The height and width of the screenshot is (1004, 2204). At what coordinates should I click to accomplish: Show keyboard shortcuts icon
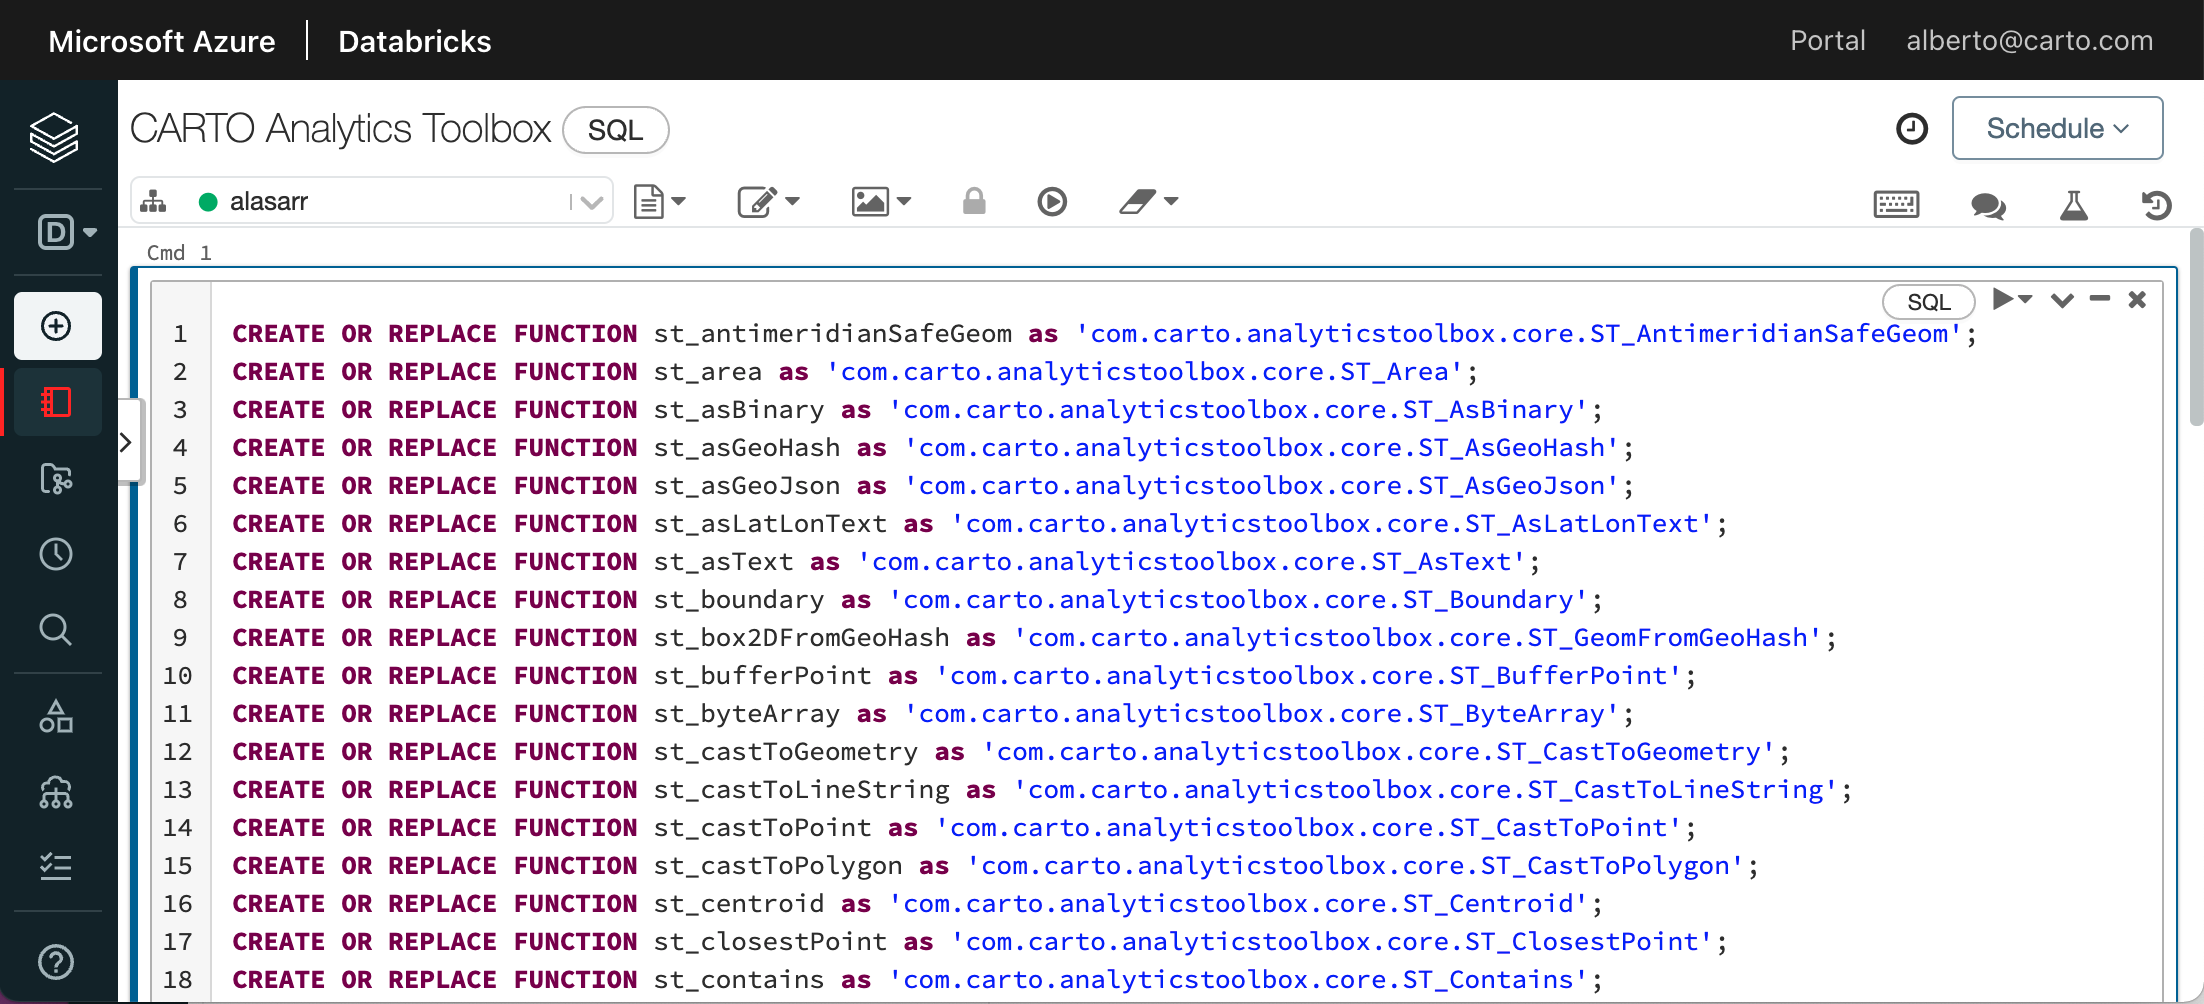(x=1895, y=205)
